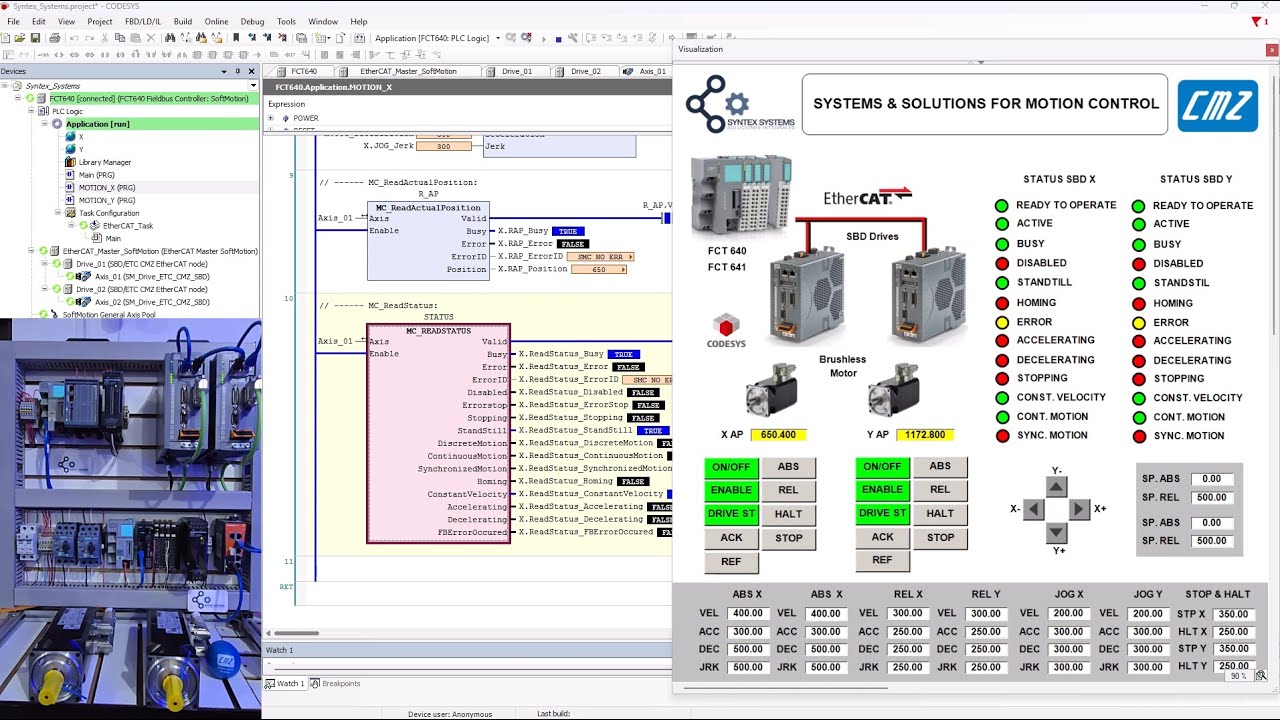Open the Application [FCT640: PLC Logic] dropdown
The height and width of the screenshot is (720, 1280).
(498, 38)
